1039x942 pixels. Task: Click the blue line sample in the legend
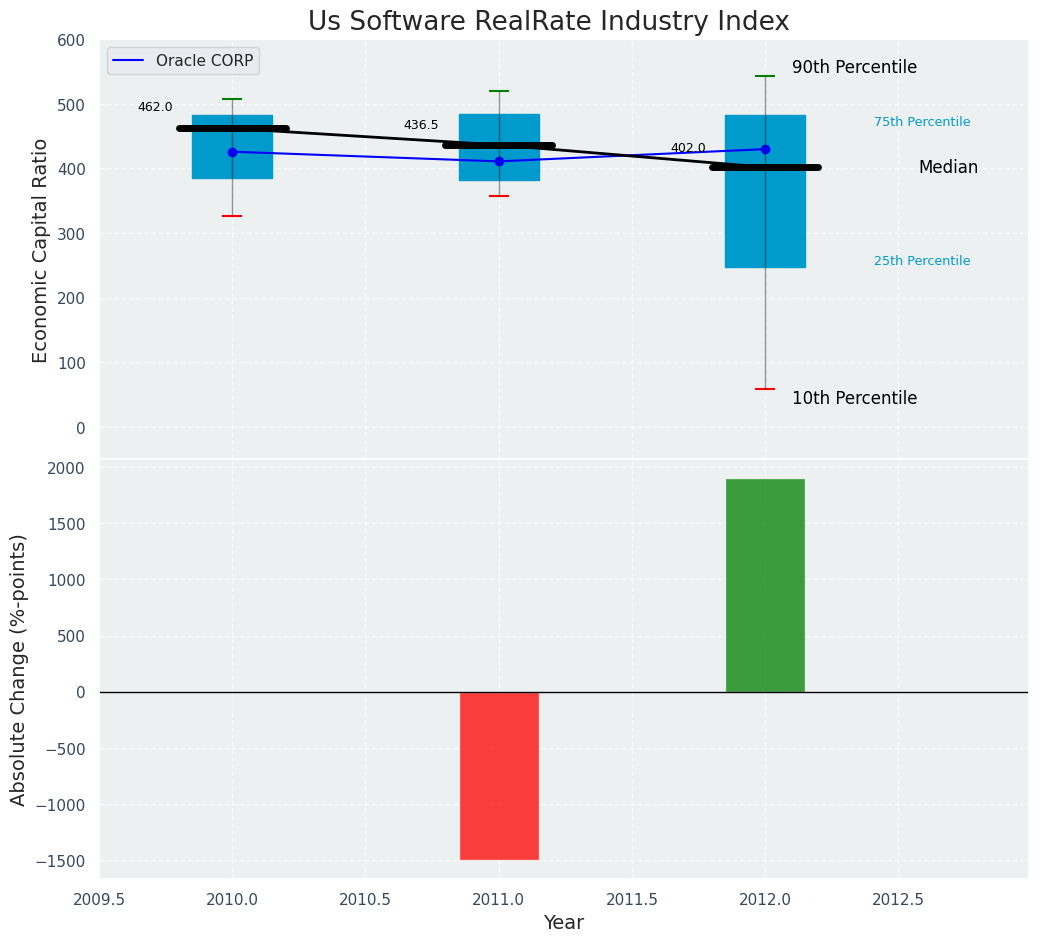(129, 61)
